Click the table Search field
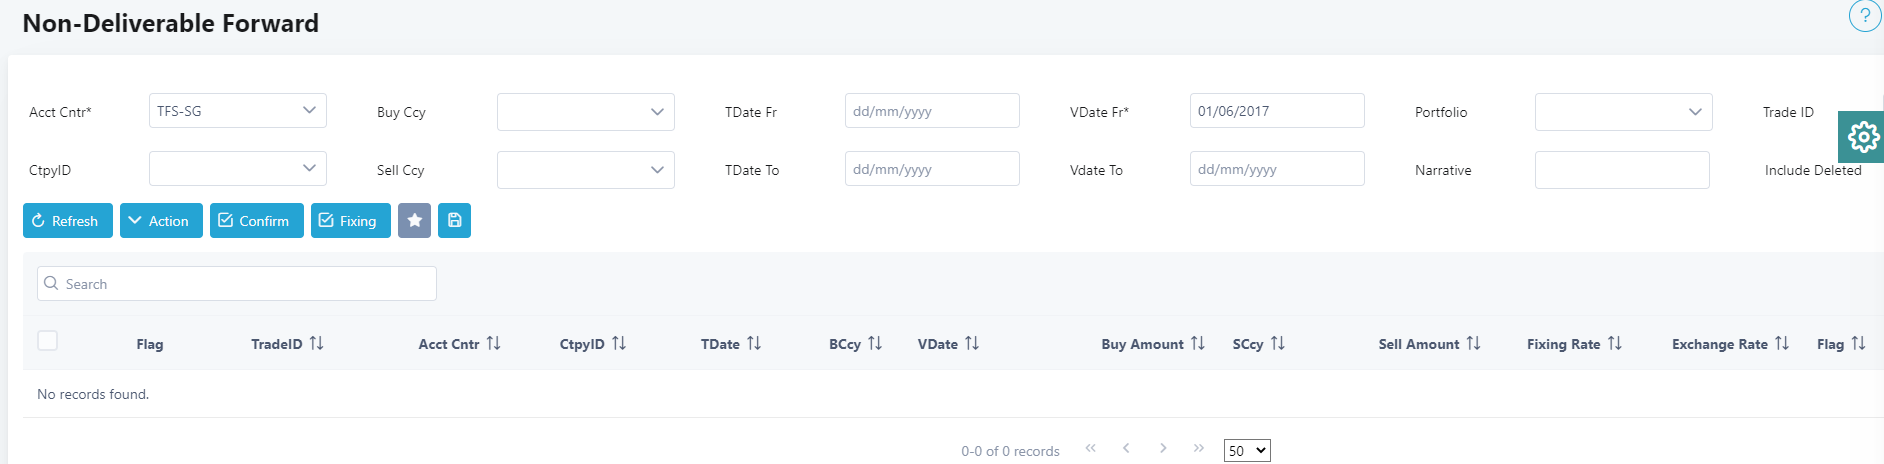1884x464 pixels. tap(237, 284)
